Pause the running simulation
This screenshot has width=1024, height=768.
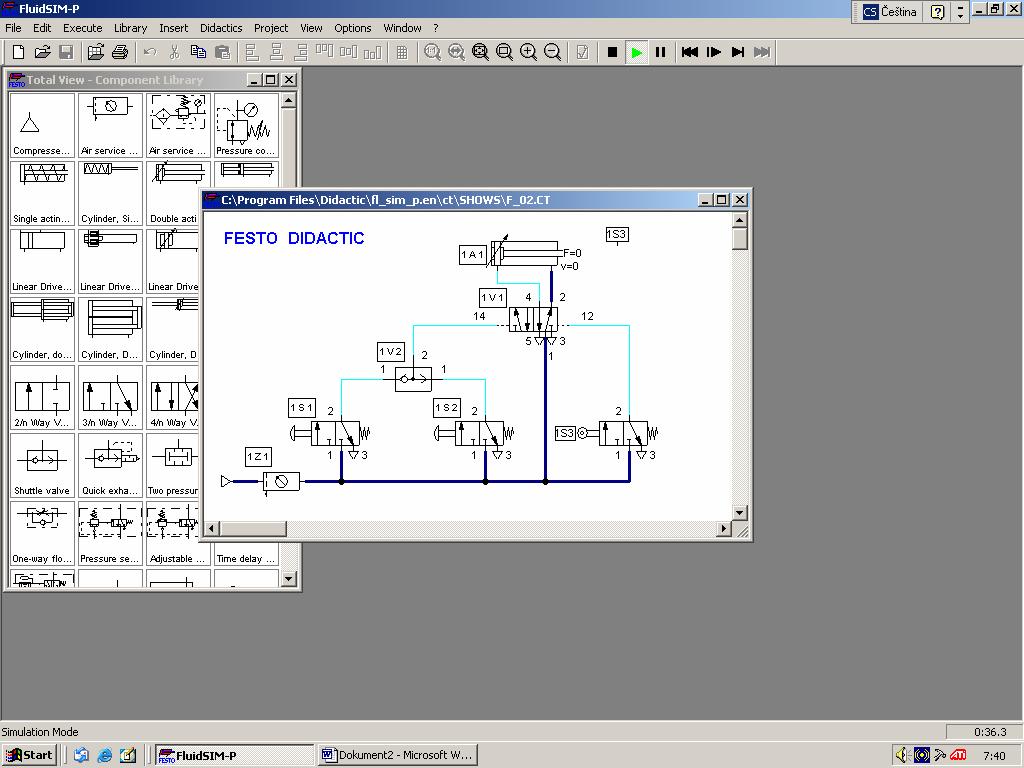click(x=660, y=52)
